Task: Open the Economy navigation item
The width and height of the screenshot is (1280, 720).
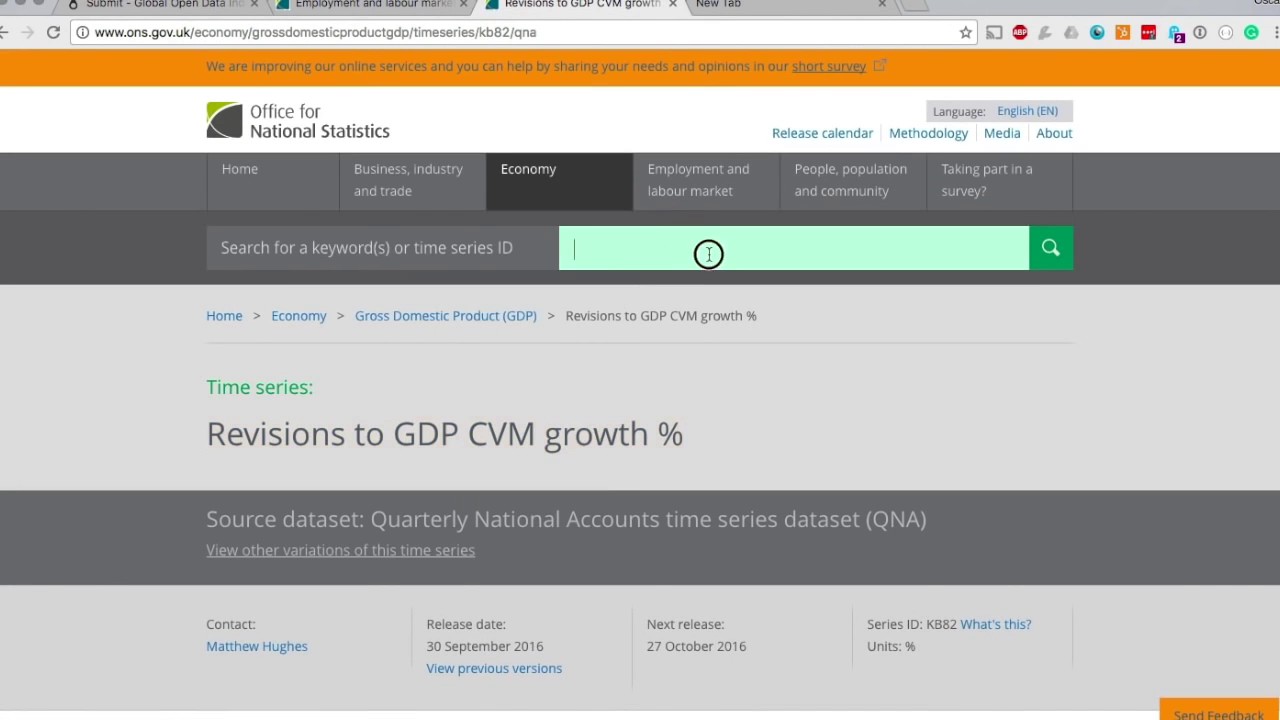Action: 559,181
